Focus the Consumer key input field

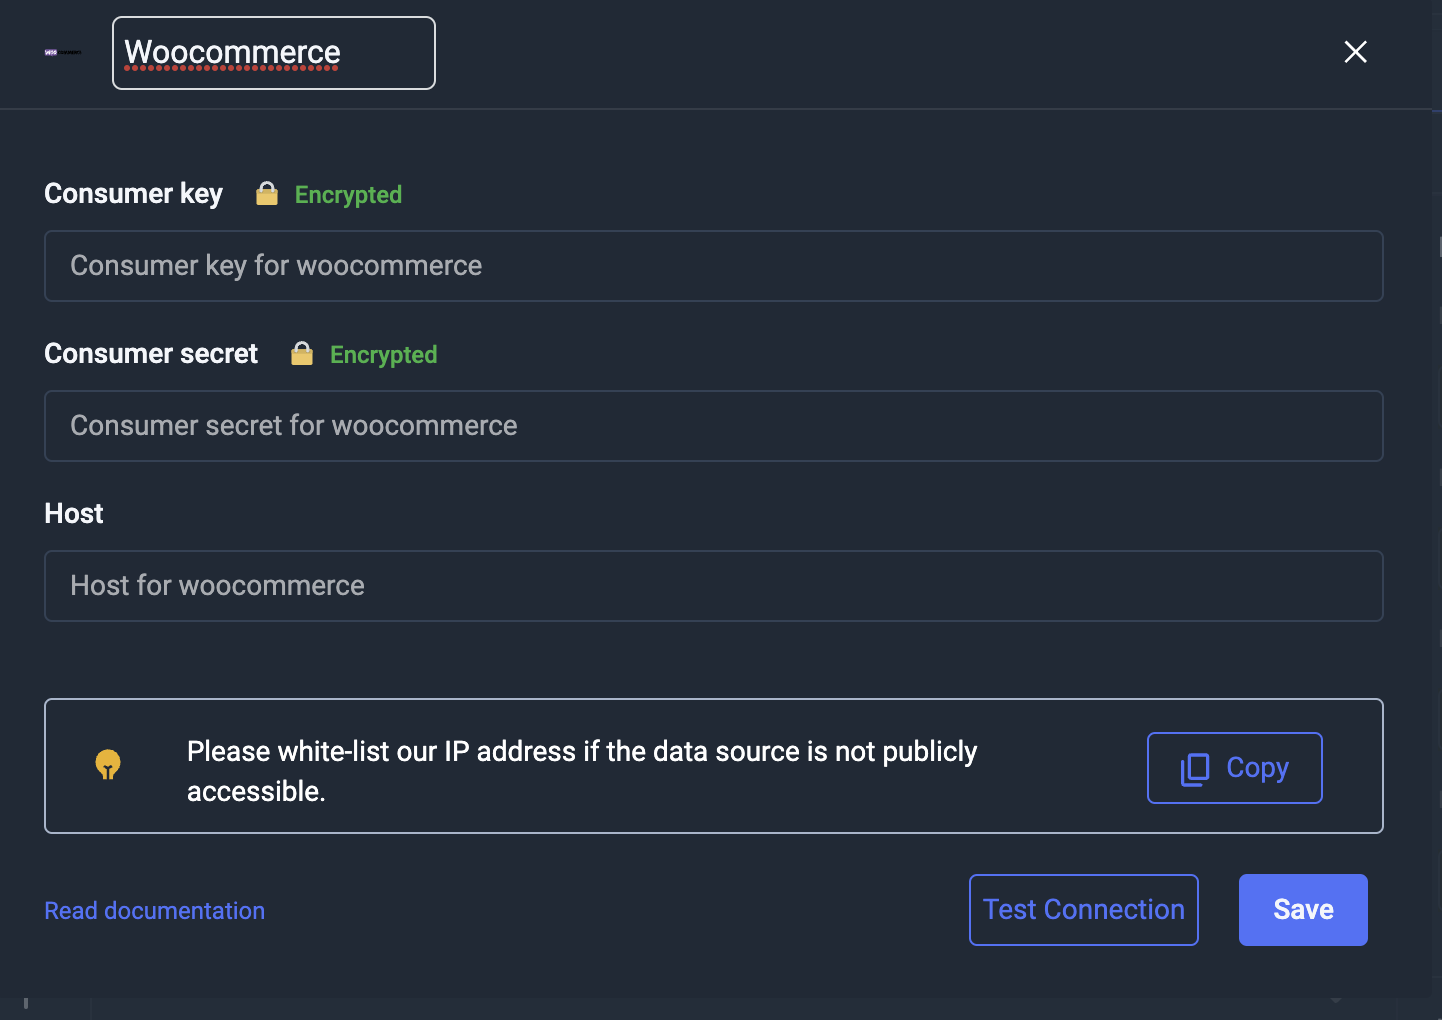713,266
